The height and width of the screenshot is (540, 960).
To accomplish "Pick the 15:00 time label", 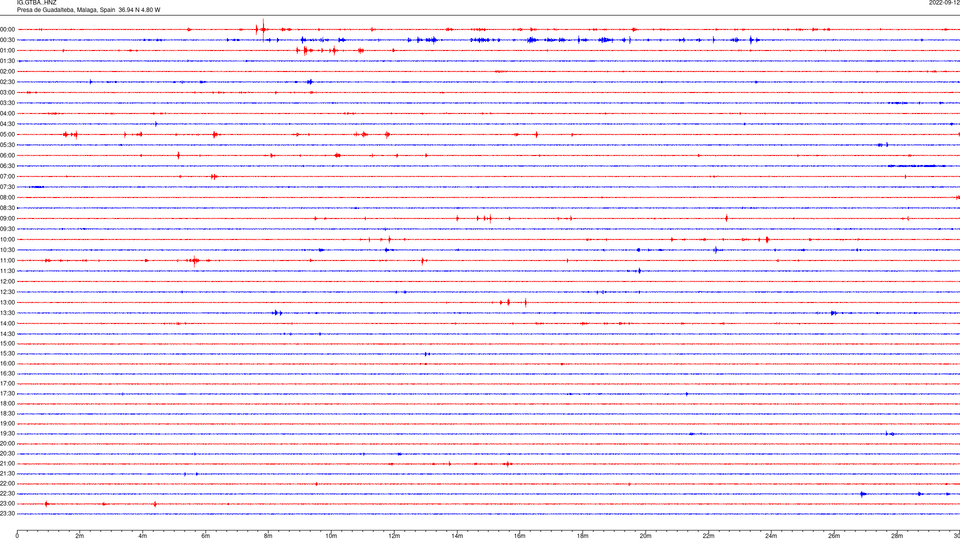I will (x=8, y=343).
